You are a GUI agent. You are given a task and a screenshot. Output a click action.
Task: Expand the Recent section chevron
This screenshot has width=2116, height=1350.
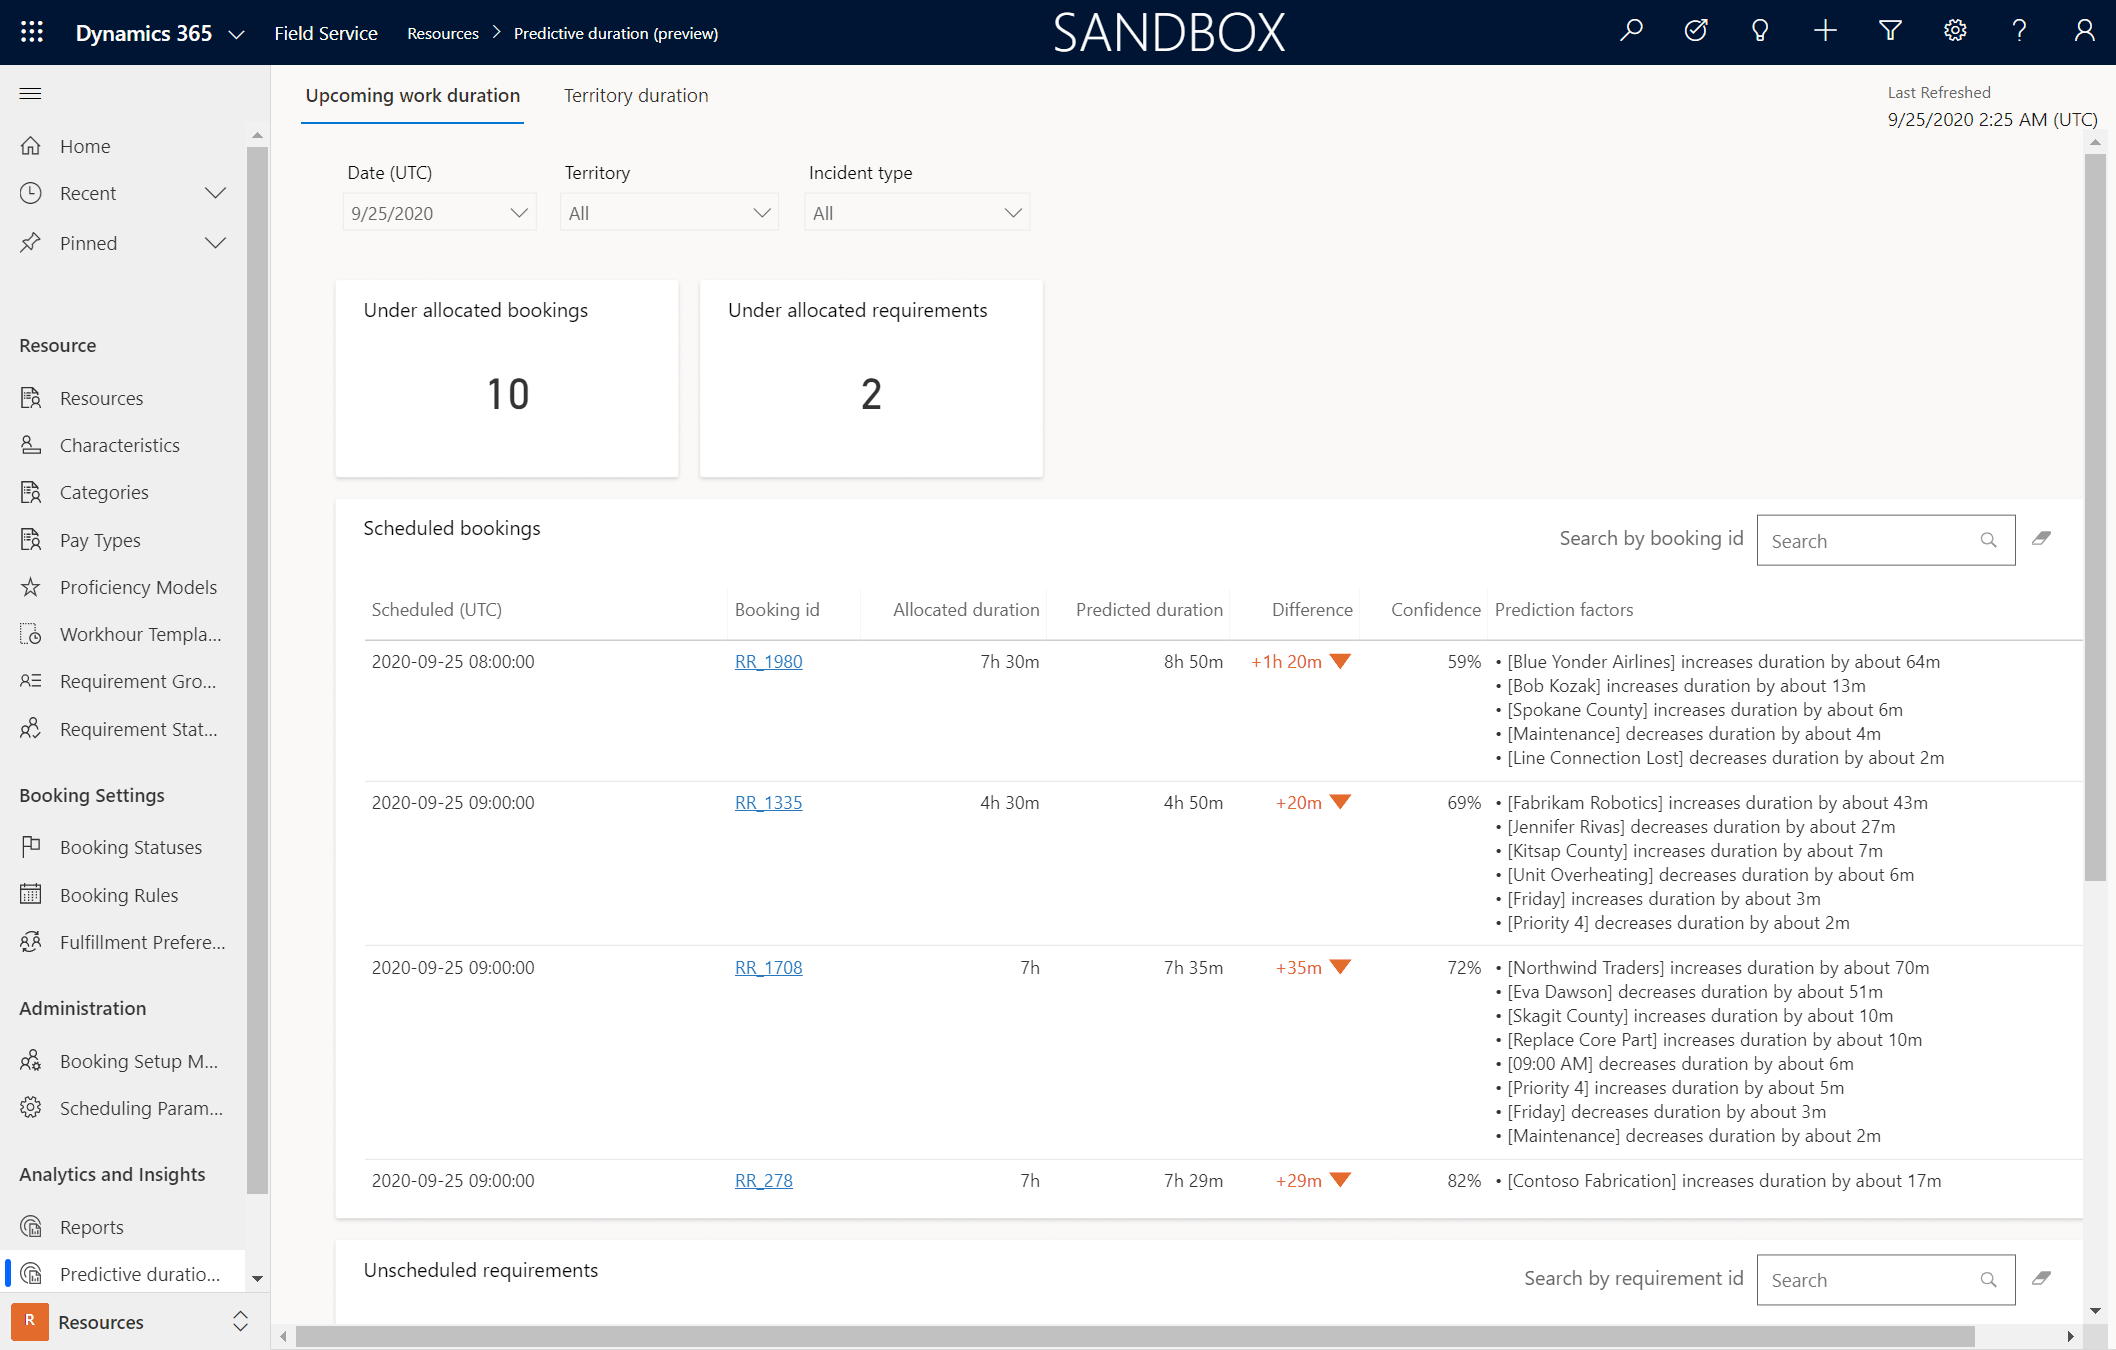(215, 193)
